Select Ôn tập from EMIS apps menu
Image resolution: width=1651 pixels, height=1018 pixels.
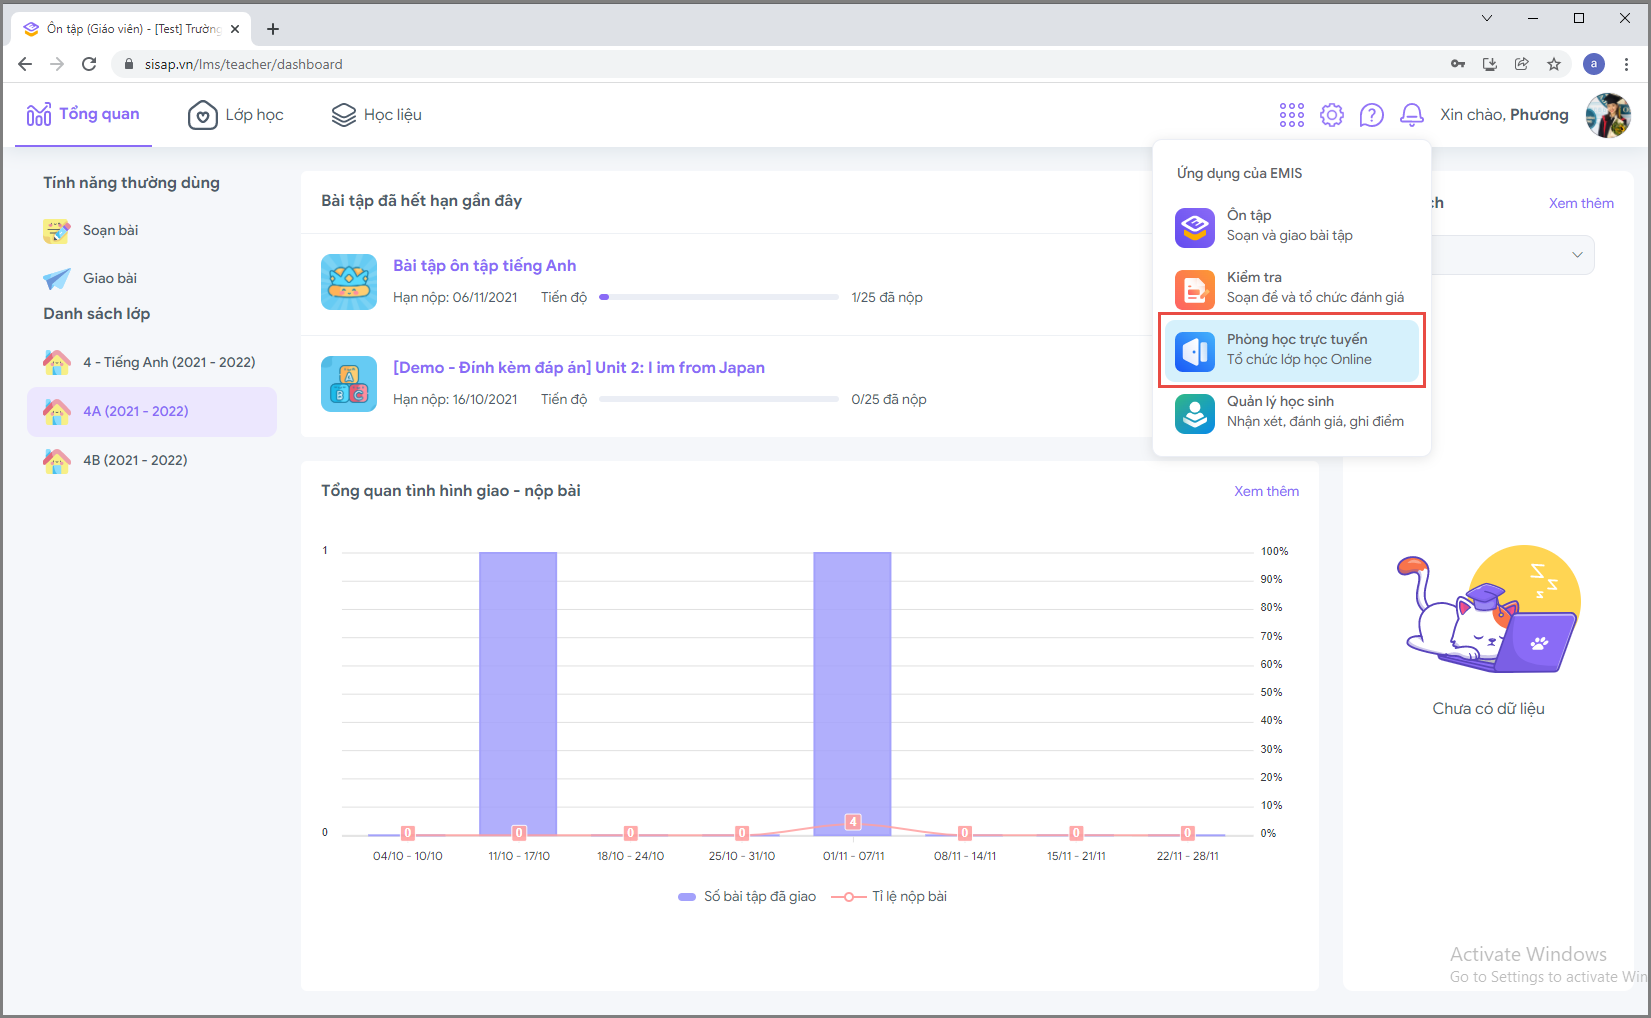[x=1292, y=227]
